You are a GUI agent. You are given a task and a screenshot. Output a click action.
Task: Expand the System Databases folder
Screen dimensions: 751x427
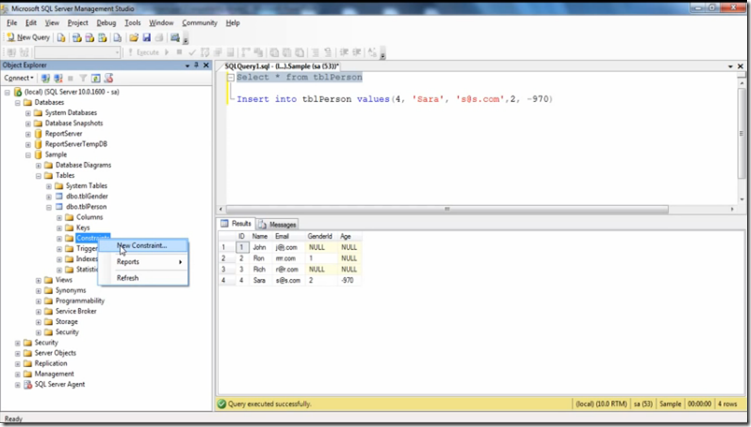point(28,113)
